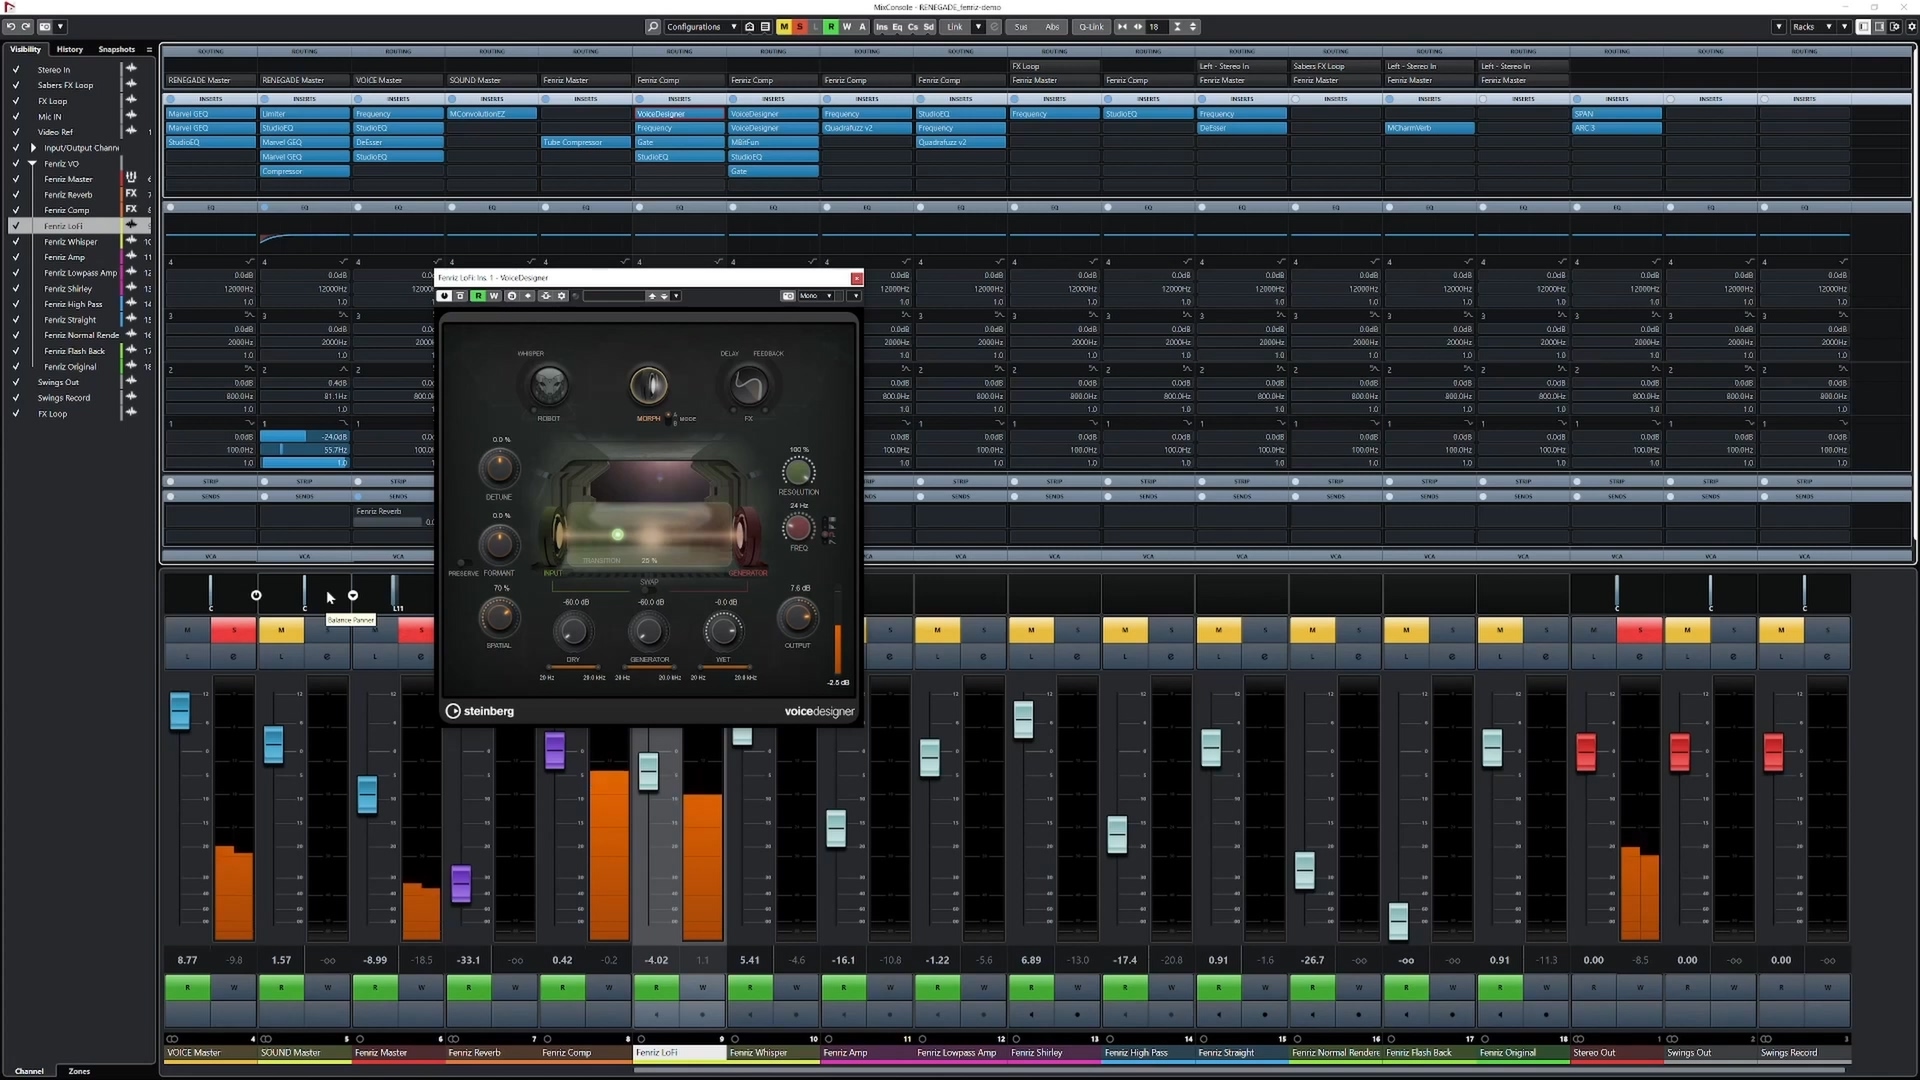Viewport: 1920px width, 1080px height.
Task: Toggle the global Read automation button
Action: pos(831,27)
